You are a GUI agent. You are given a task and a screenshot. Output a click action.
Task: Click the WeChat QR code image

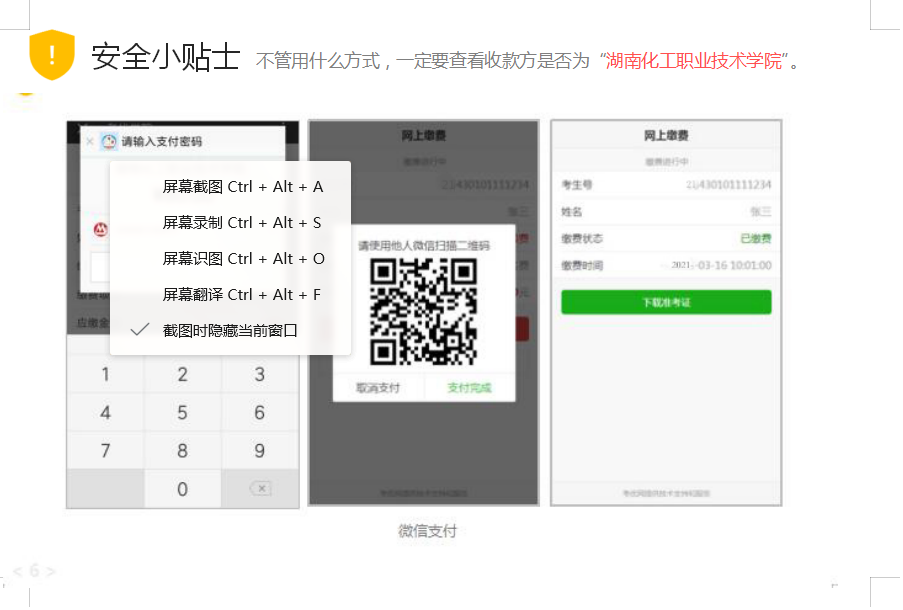[x=422, y=312]
